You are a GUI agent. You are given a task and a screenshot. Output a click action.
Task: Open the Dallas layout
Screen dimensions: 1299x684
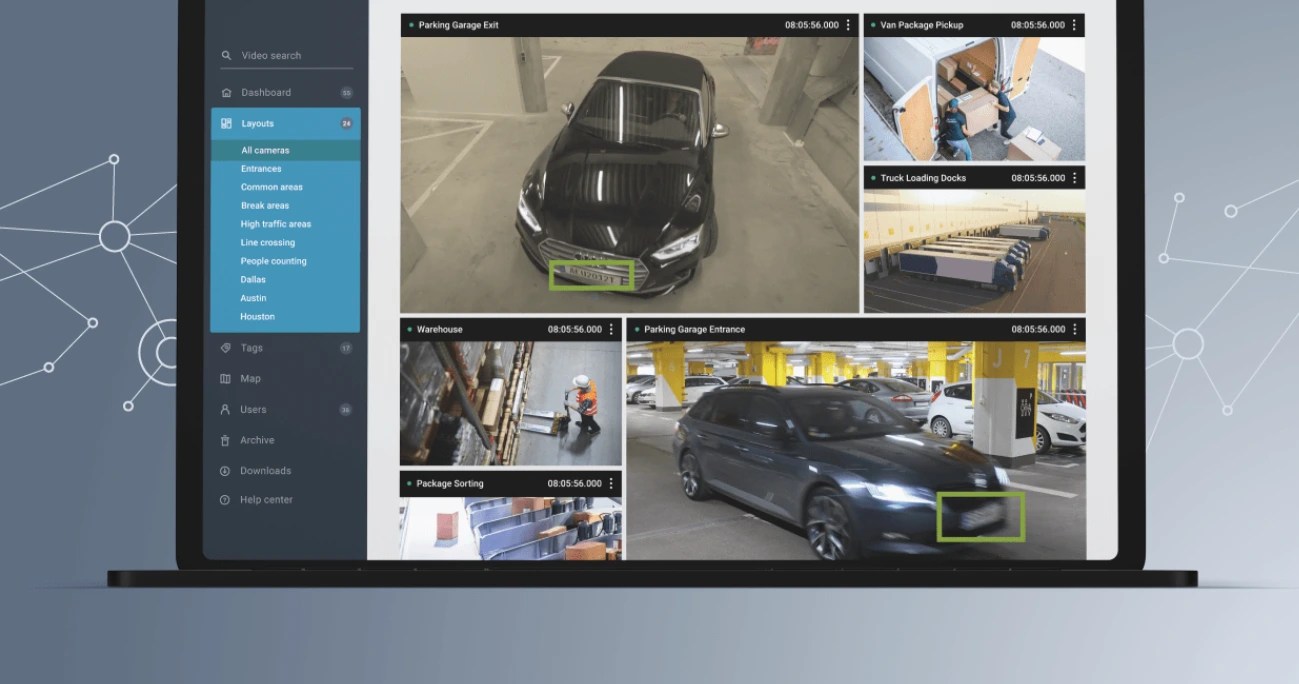252,279
